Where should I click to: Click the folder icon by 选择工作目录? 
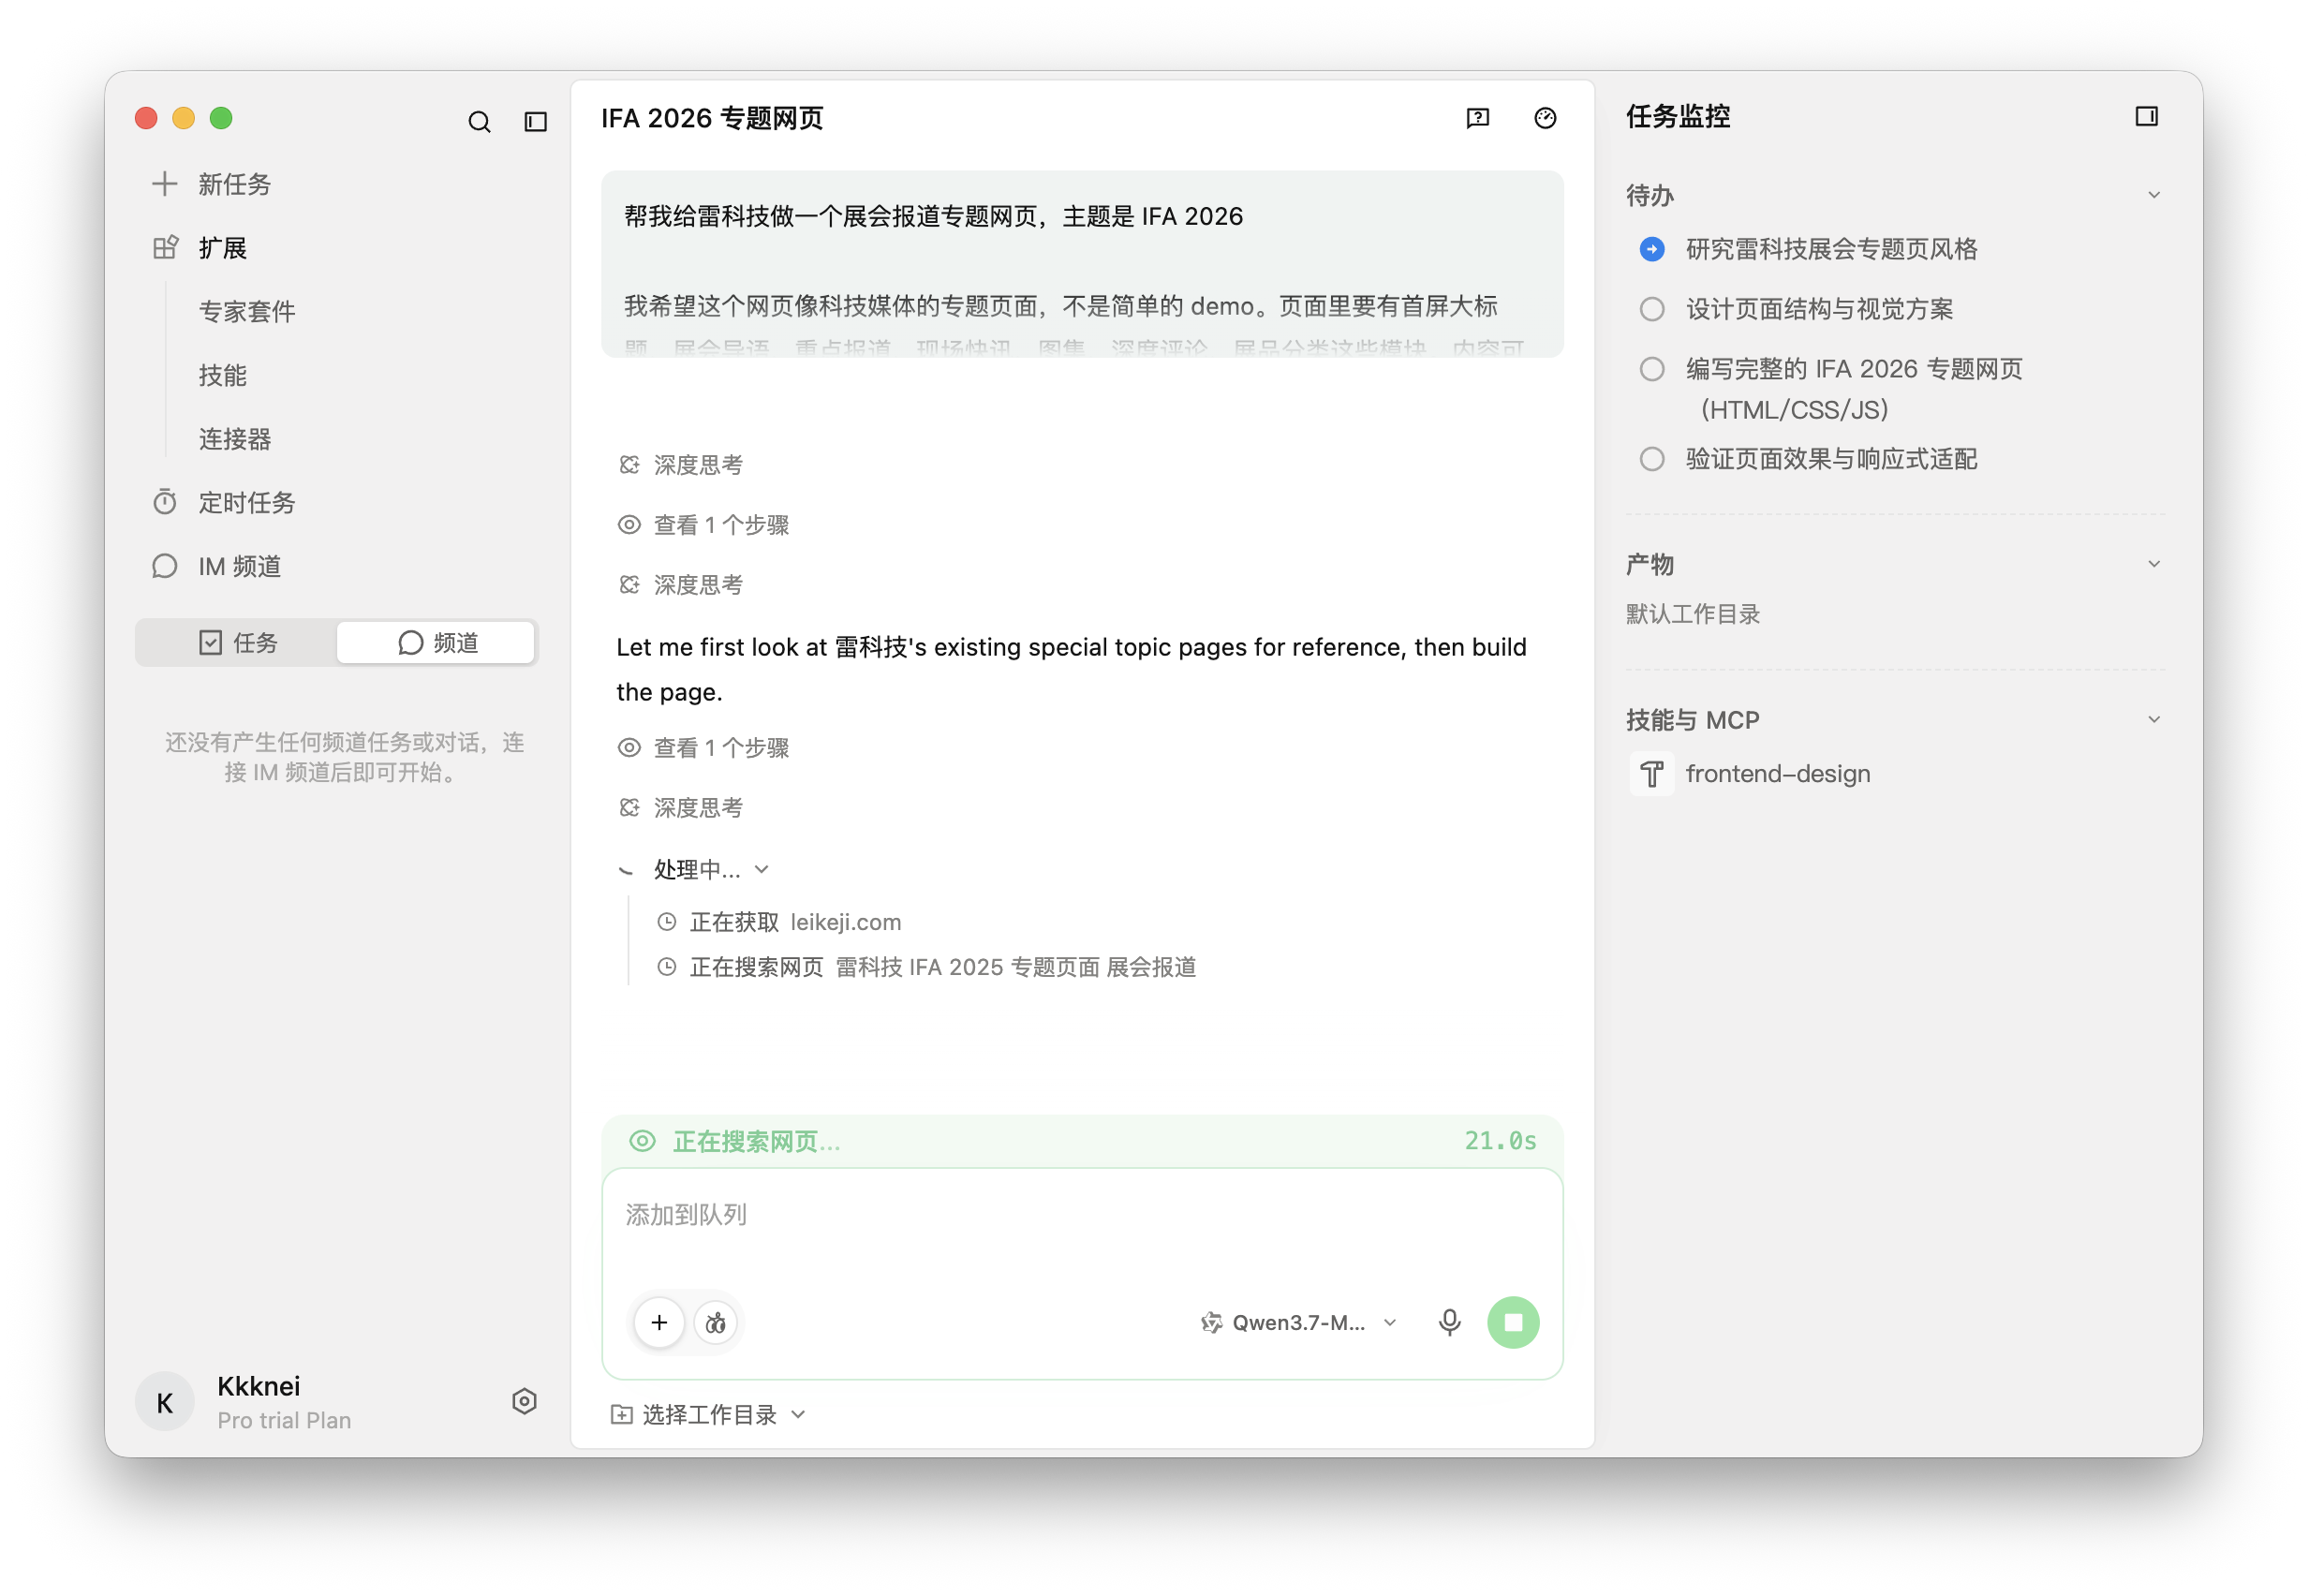pyautogui.click(x=621, y=1414)
